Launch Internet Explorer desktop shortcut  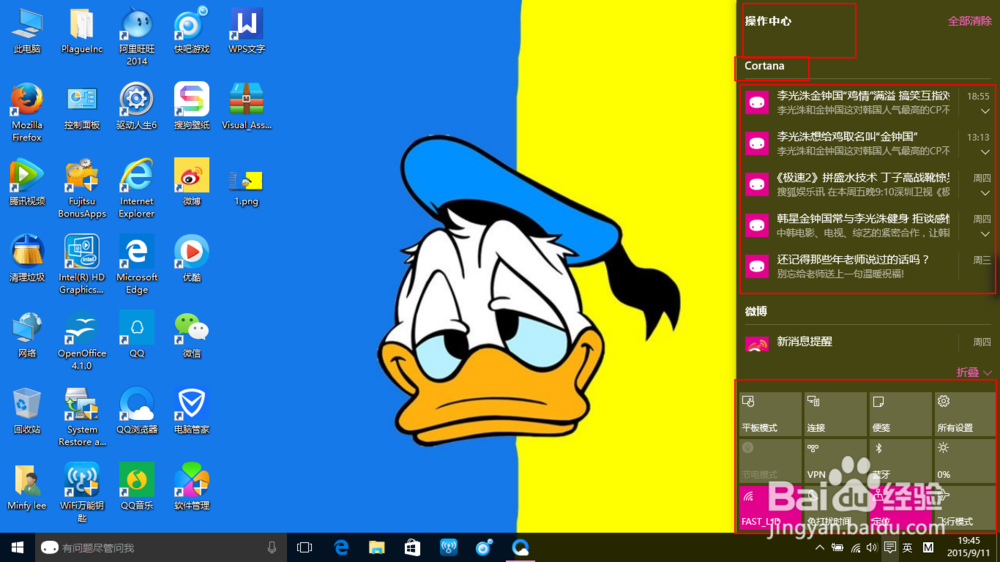click(x=136, y=189)
